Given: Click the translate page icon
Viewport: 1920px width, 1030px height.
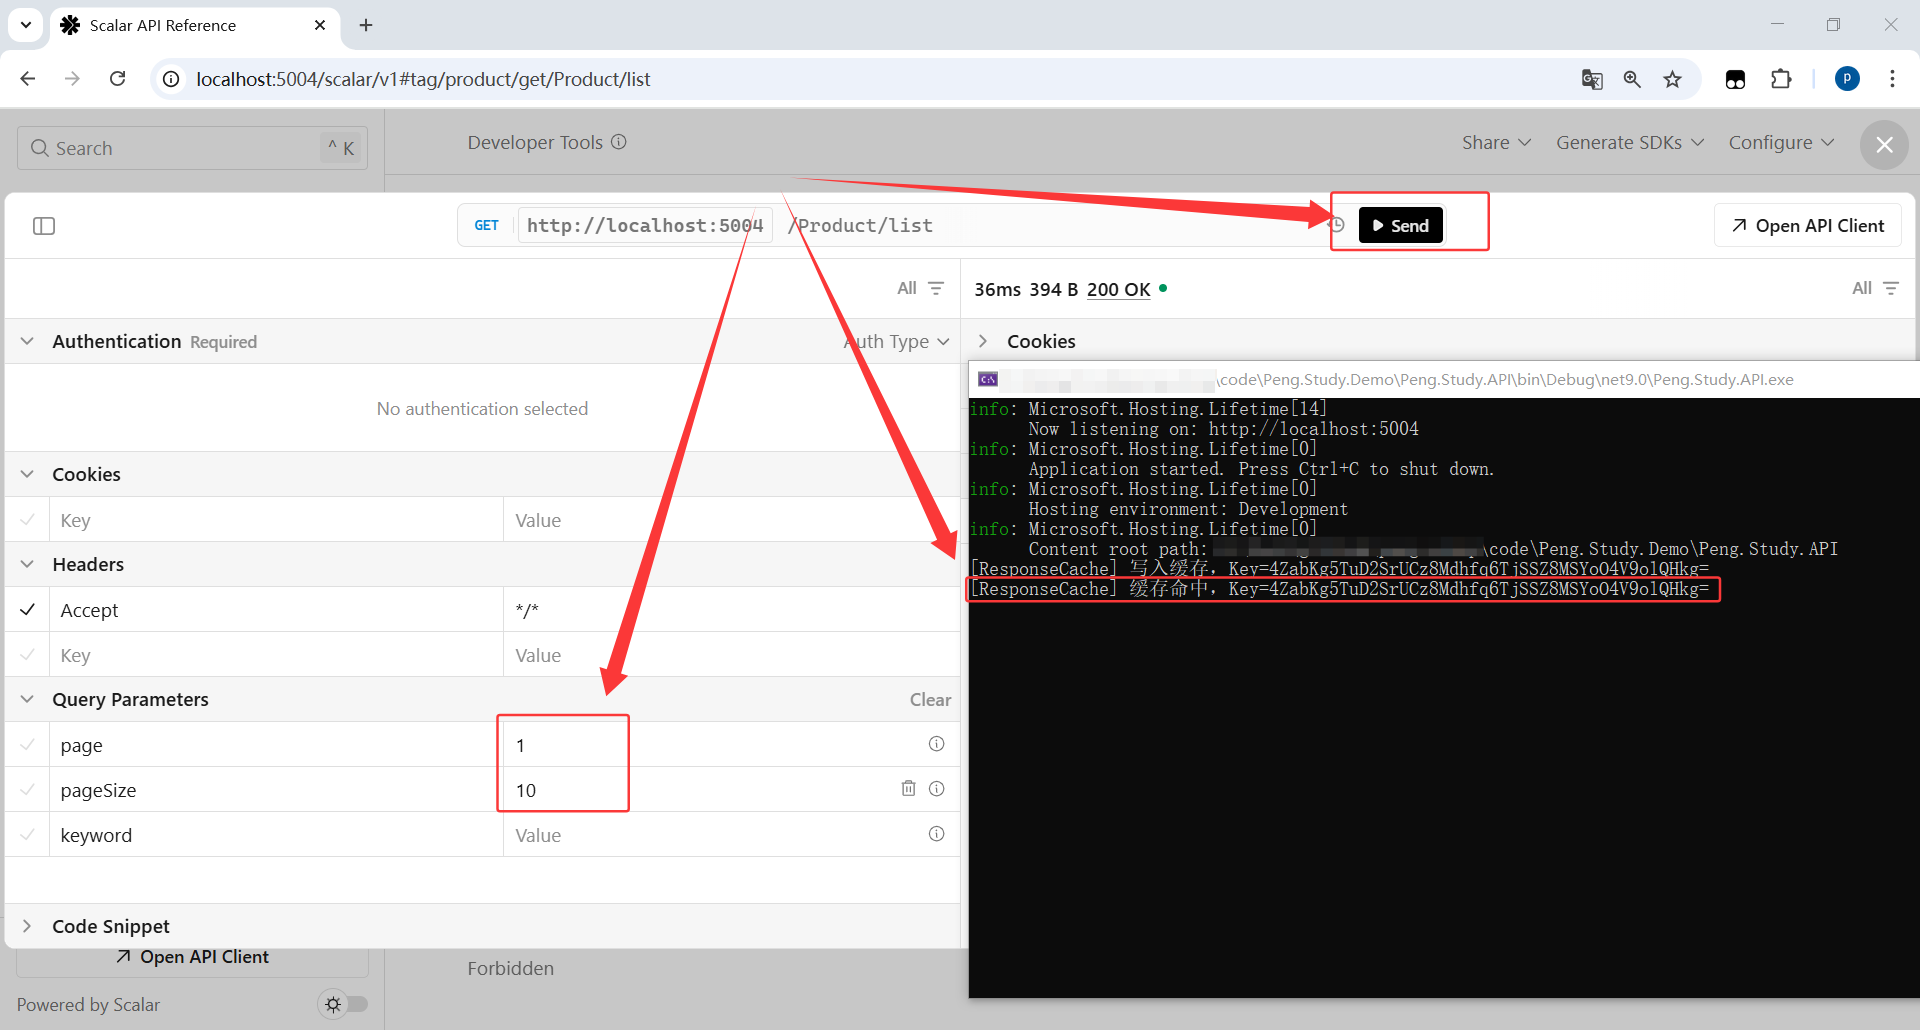Looking at the screenshot, I should pyautogui.click(x=1592, y=79).
